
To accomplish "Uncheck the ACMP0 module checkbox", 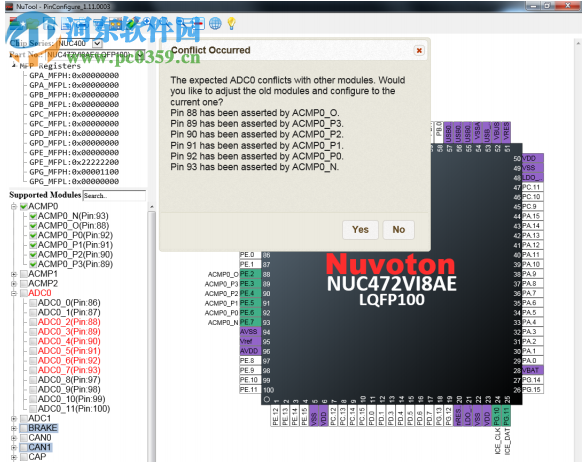I will click(x=24, y=206).
